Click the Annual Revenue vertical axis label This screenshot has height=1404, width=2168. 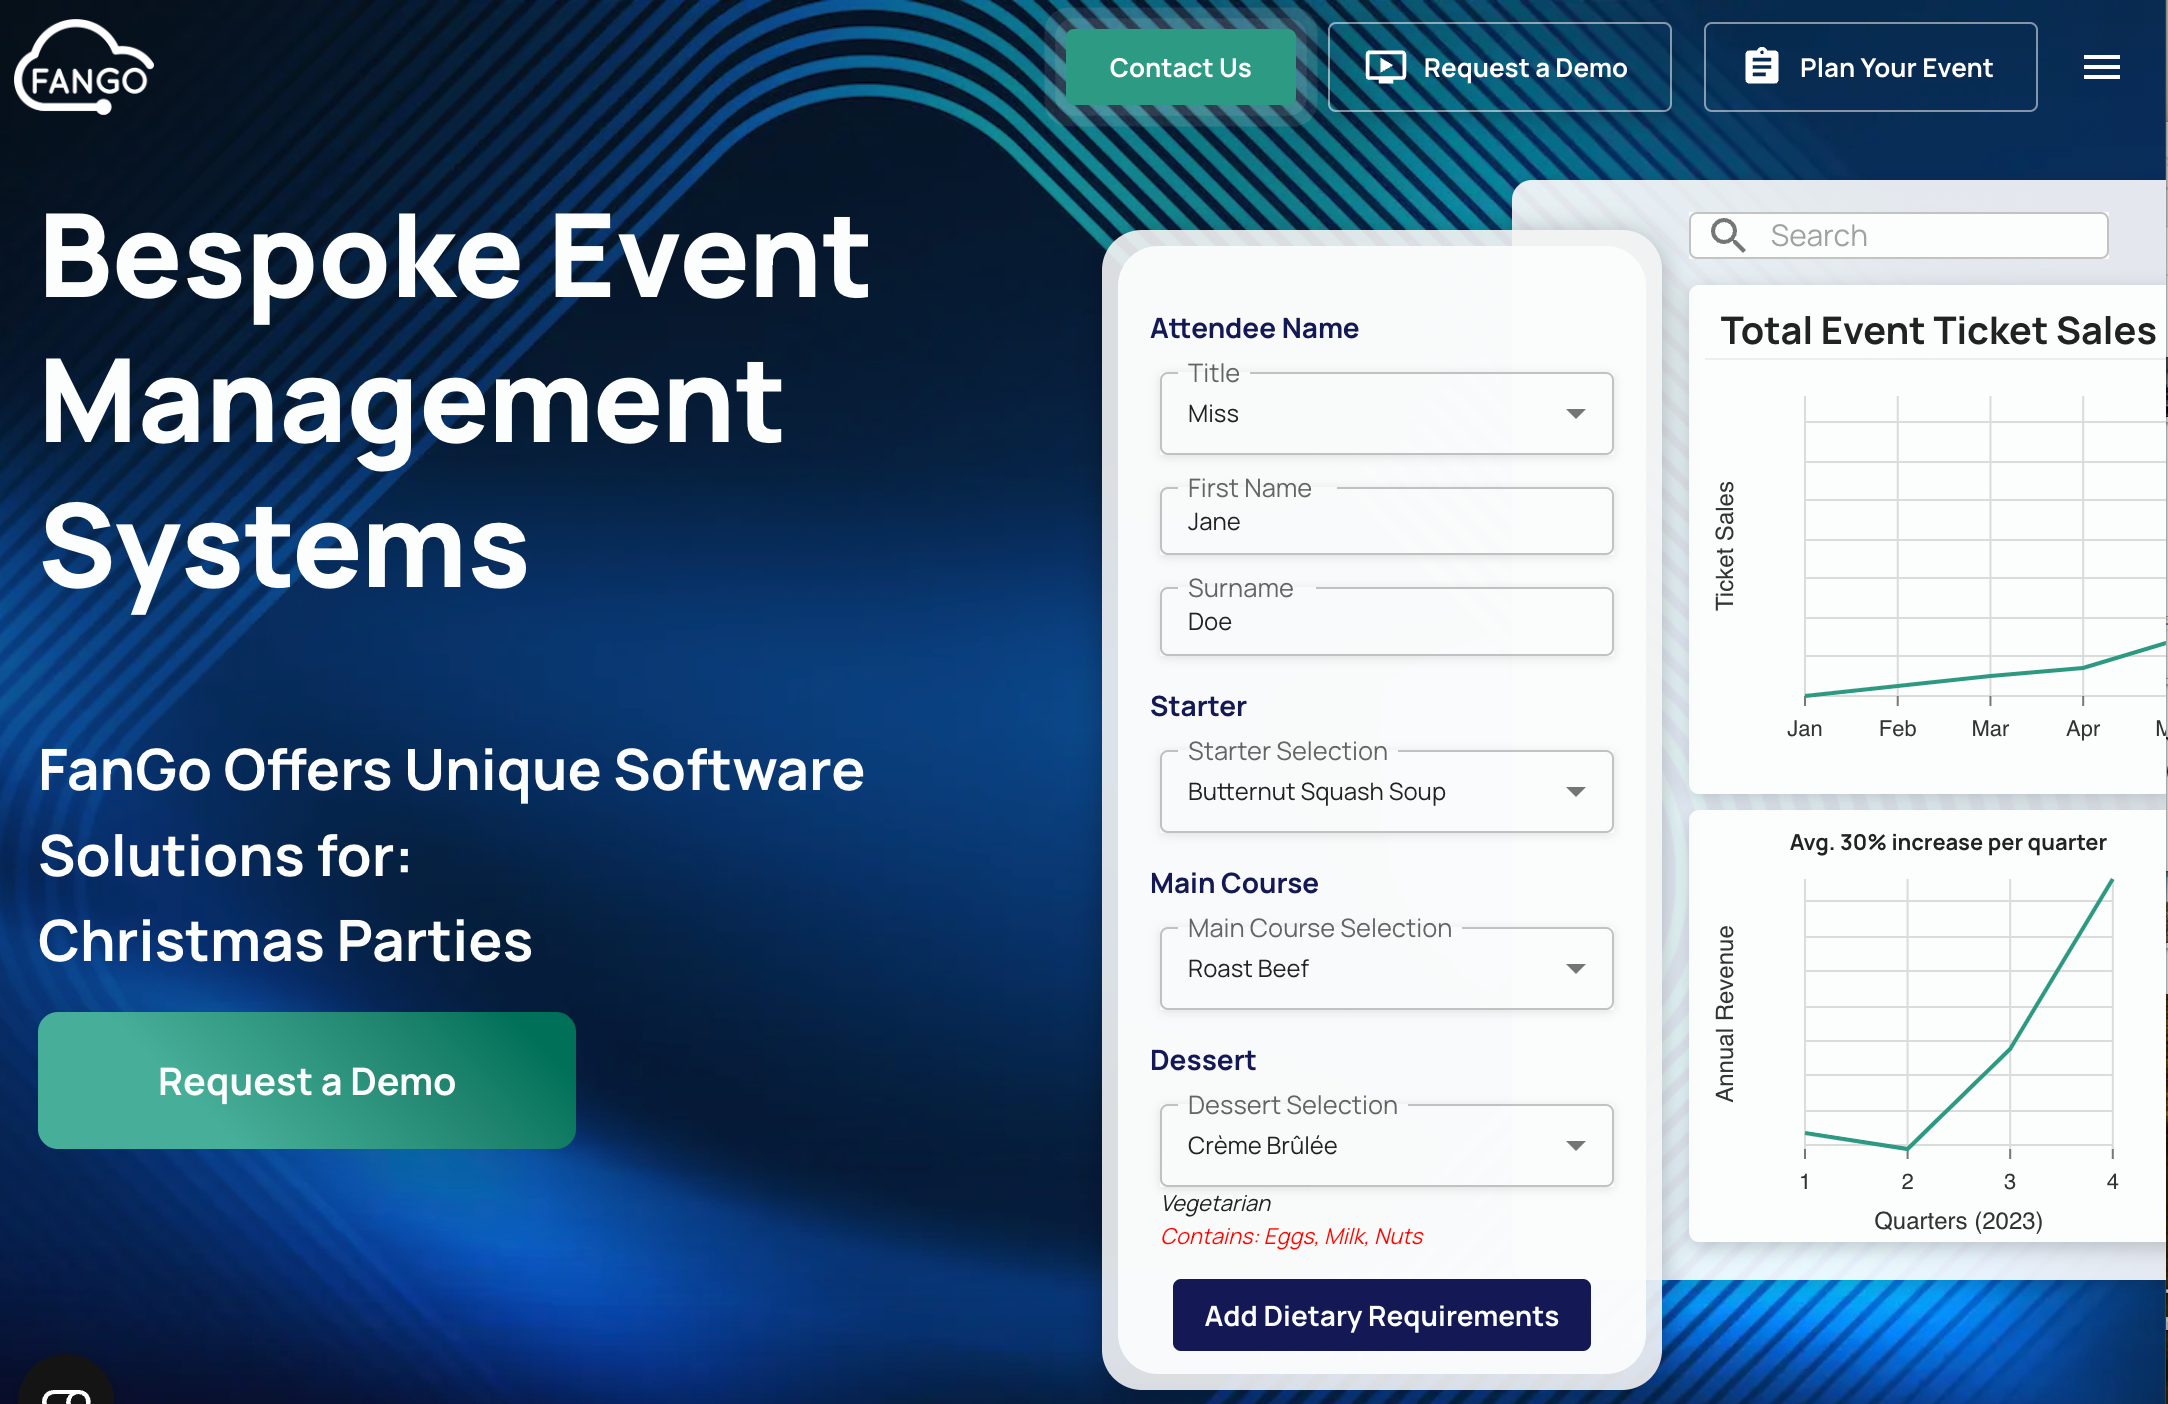click(x=1724, y=1014)
